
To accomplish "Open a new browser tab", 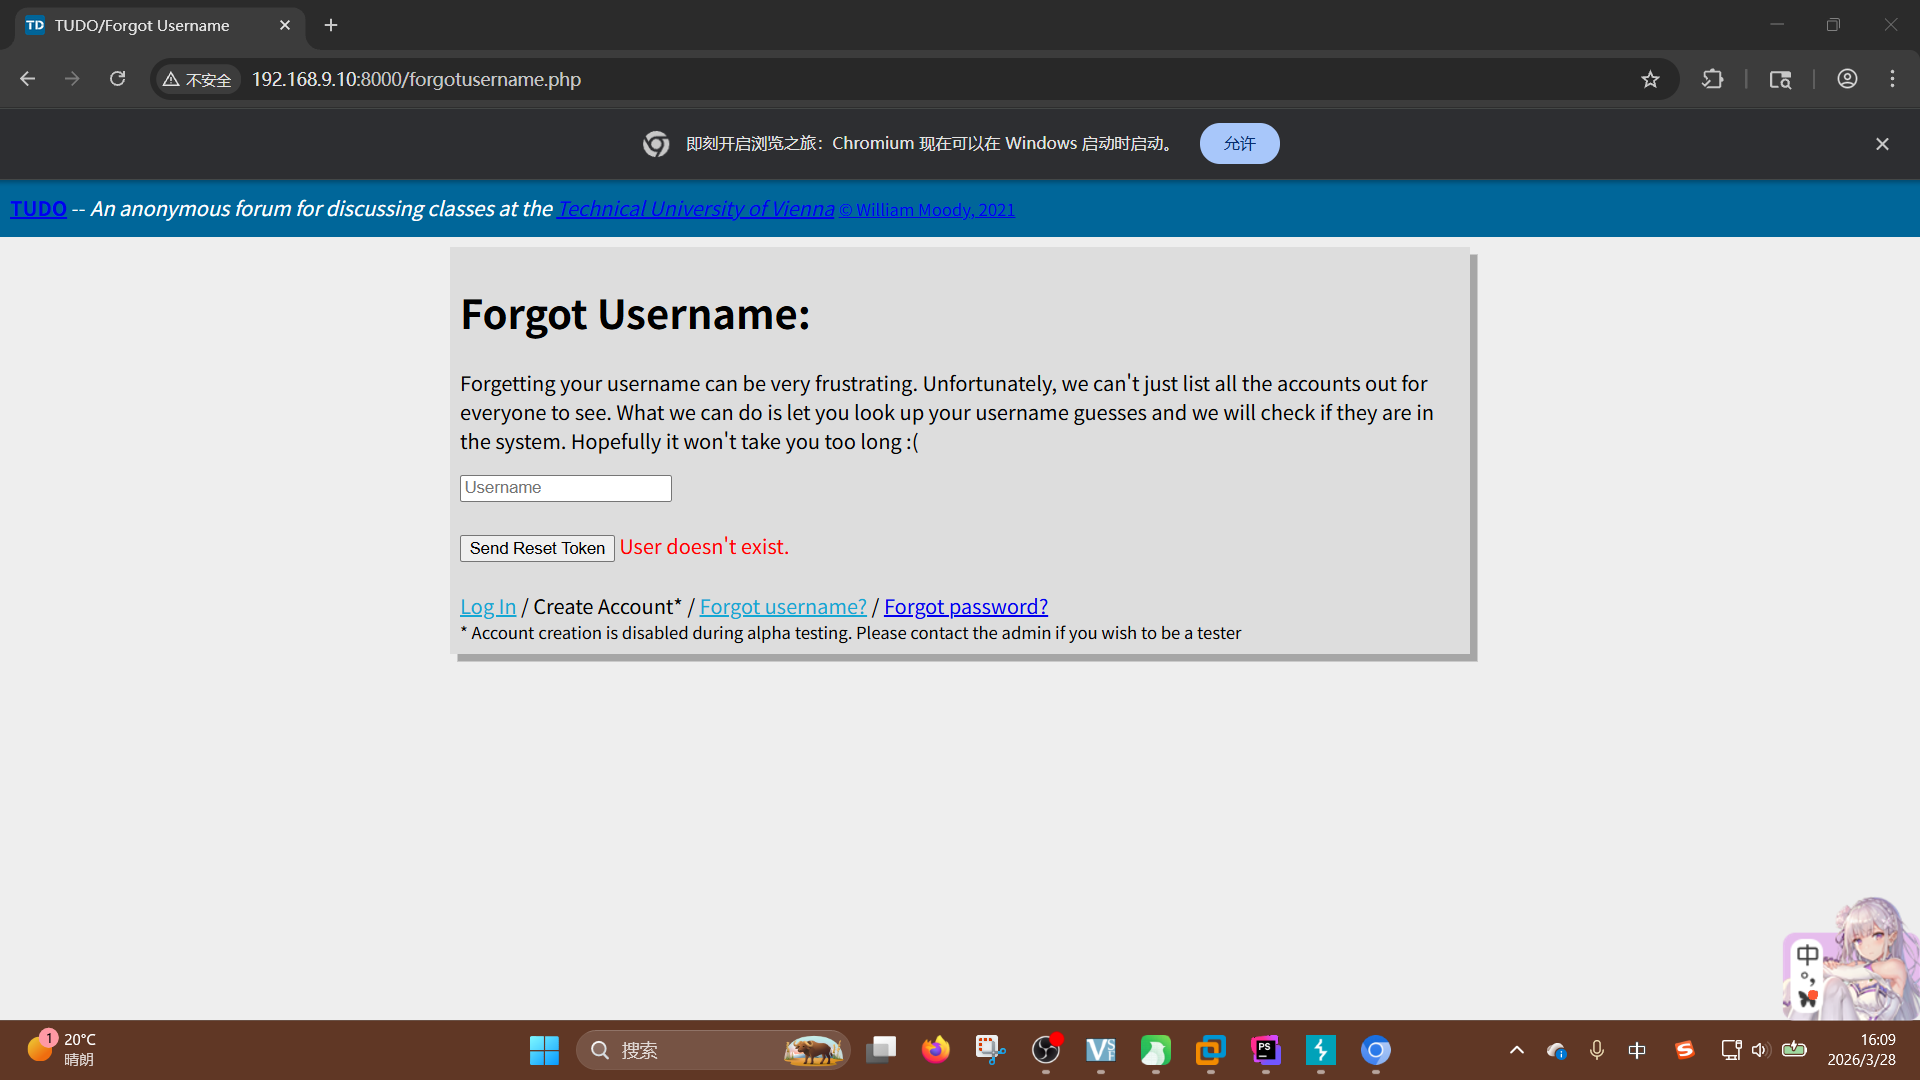I will tap(331, 25).
